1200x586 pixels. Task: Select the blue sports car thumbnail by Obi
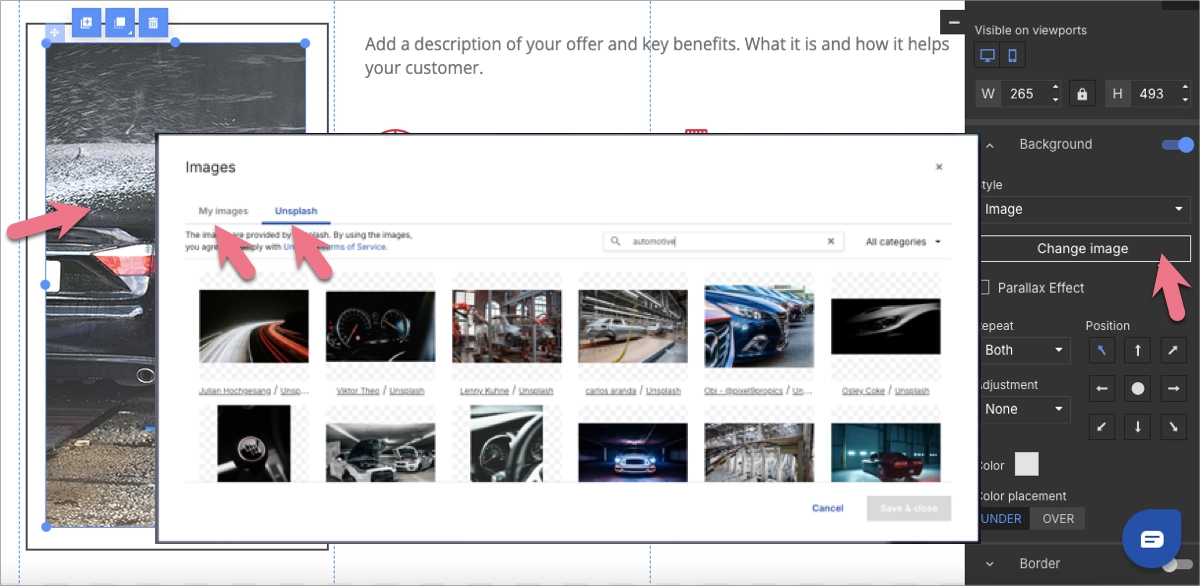(x=759, y=323)
